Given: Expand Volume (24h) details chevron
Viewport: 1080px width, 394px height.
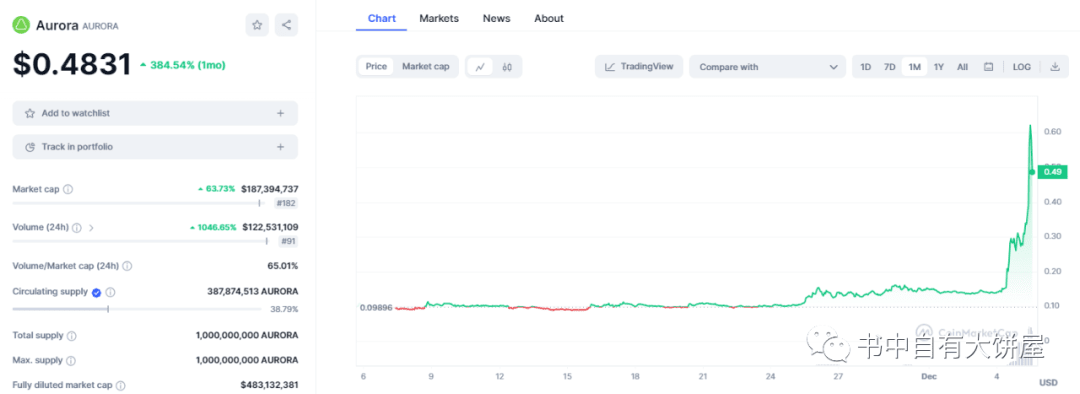Looking at the screenshot, I should [x=91, y=227].
